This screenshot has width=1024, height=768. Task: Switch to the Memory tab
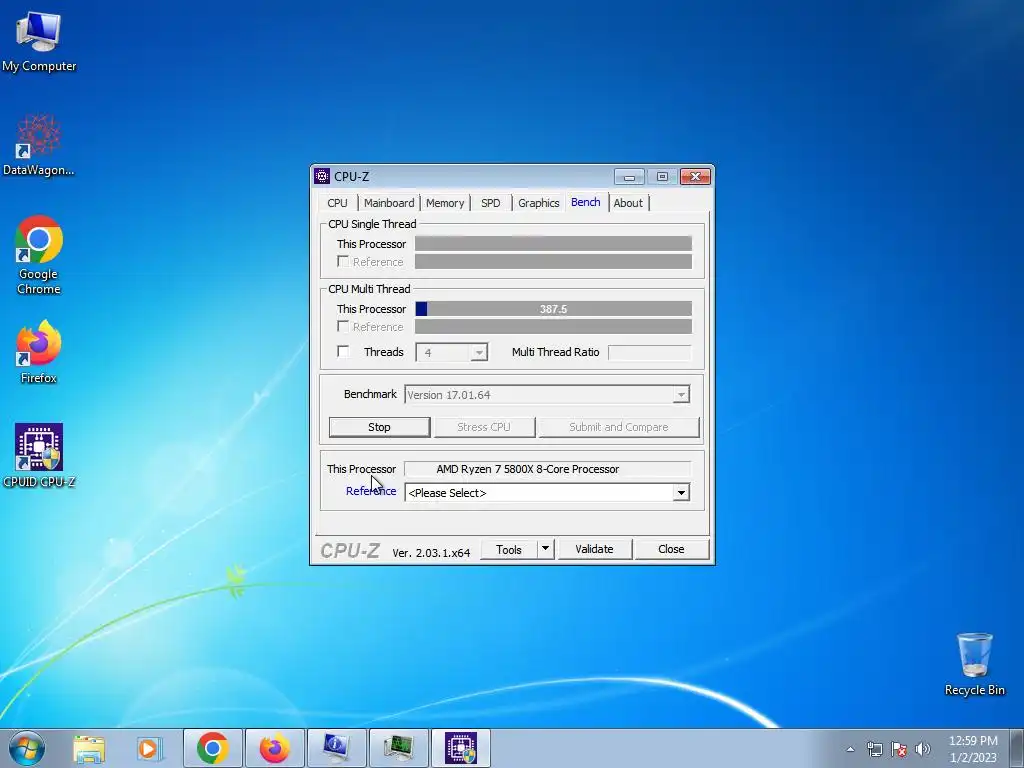tap(445, 203)
